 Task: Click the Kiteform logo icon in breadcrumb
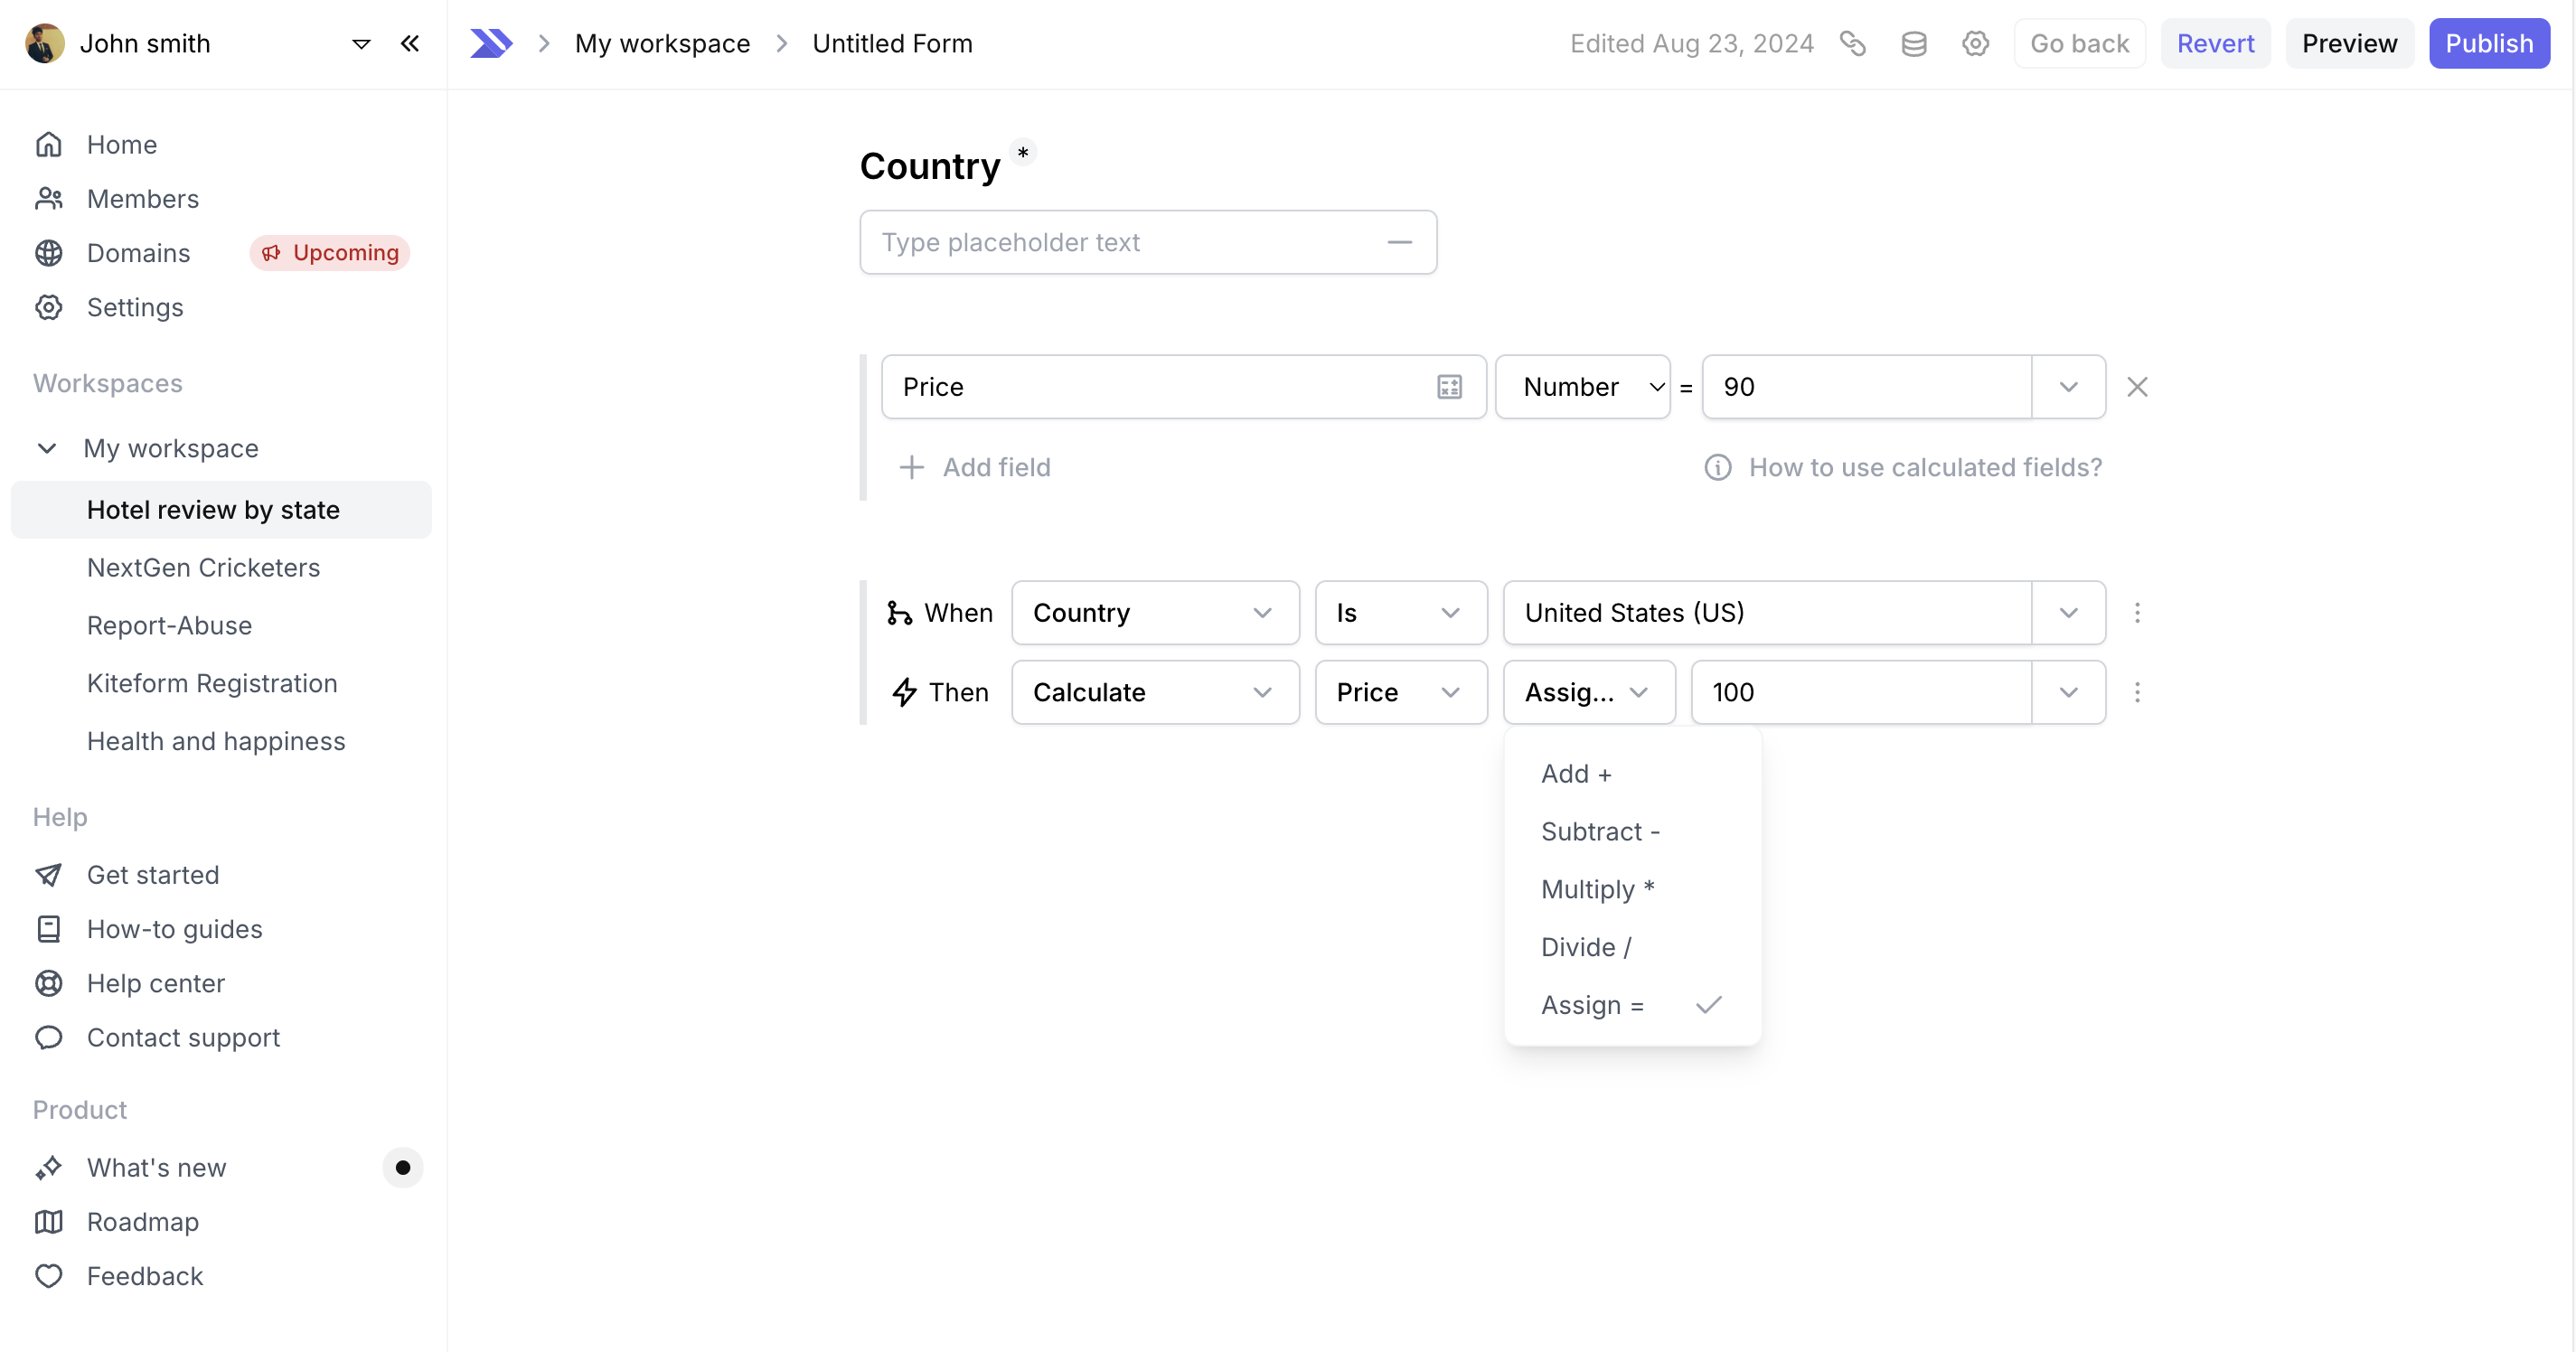(x=491, y=43)
